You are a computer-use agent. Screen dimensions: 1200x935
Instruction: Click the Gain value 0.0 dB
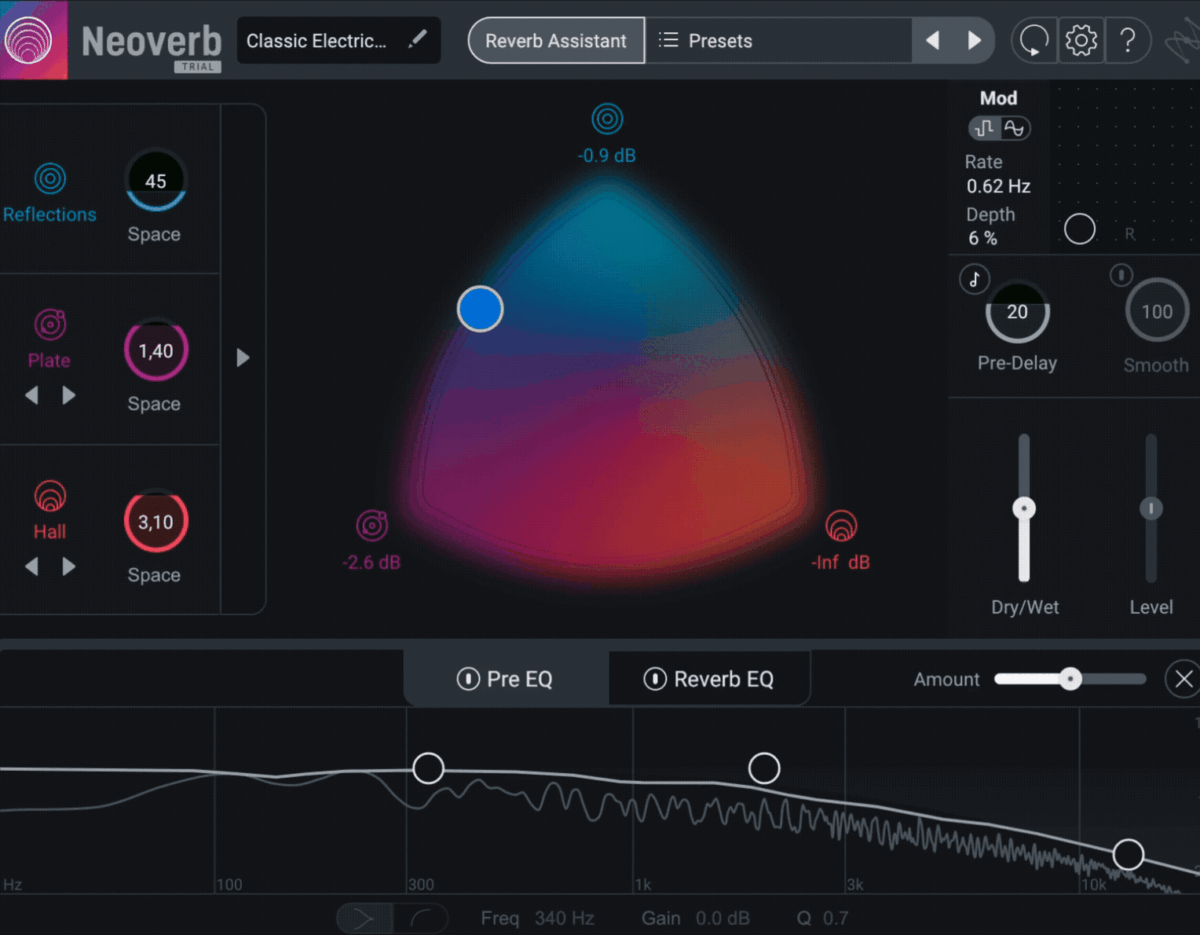[x=722, y=918]
